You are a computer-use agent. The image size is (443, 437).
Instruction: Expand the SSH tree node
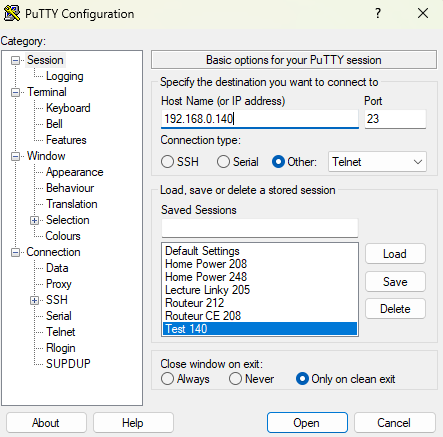click(x=34, y=300)
